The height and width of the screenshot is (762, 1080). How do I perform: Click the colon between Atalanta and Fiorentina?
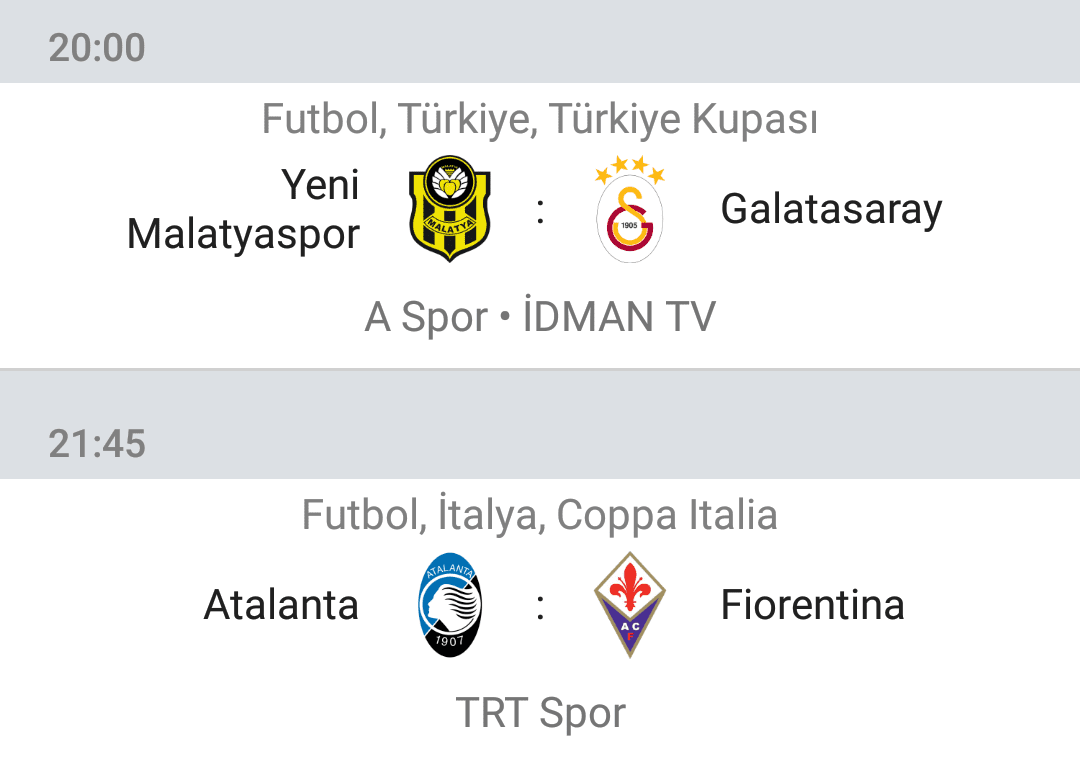tap(541, 607)
